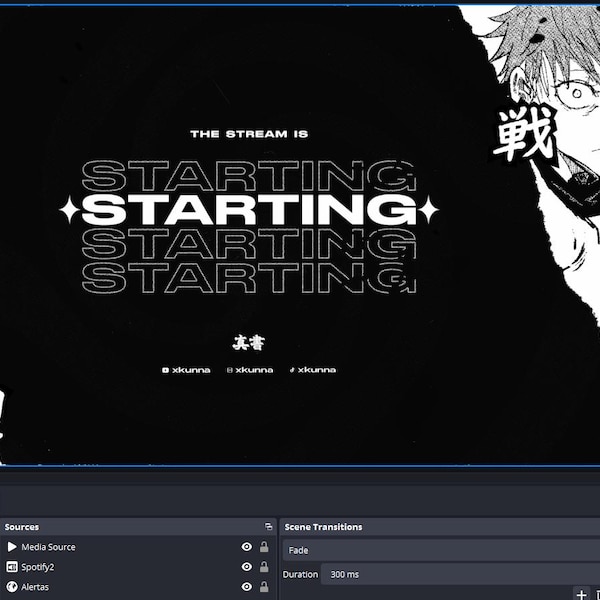Click the Duration 300 ms field
The width and height of the screenshot is (600, 600).
click(460, 574)
